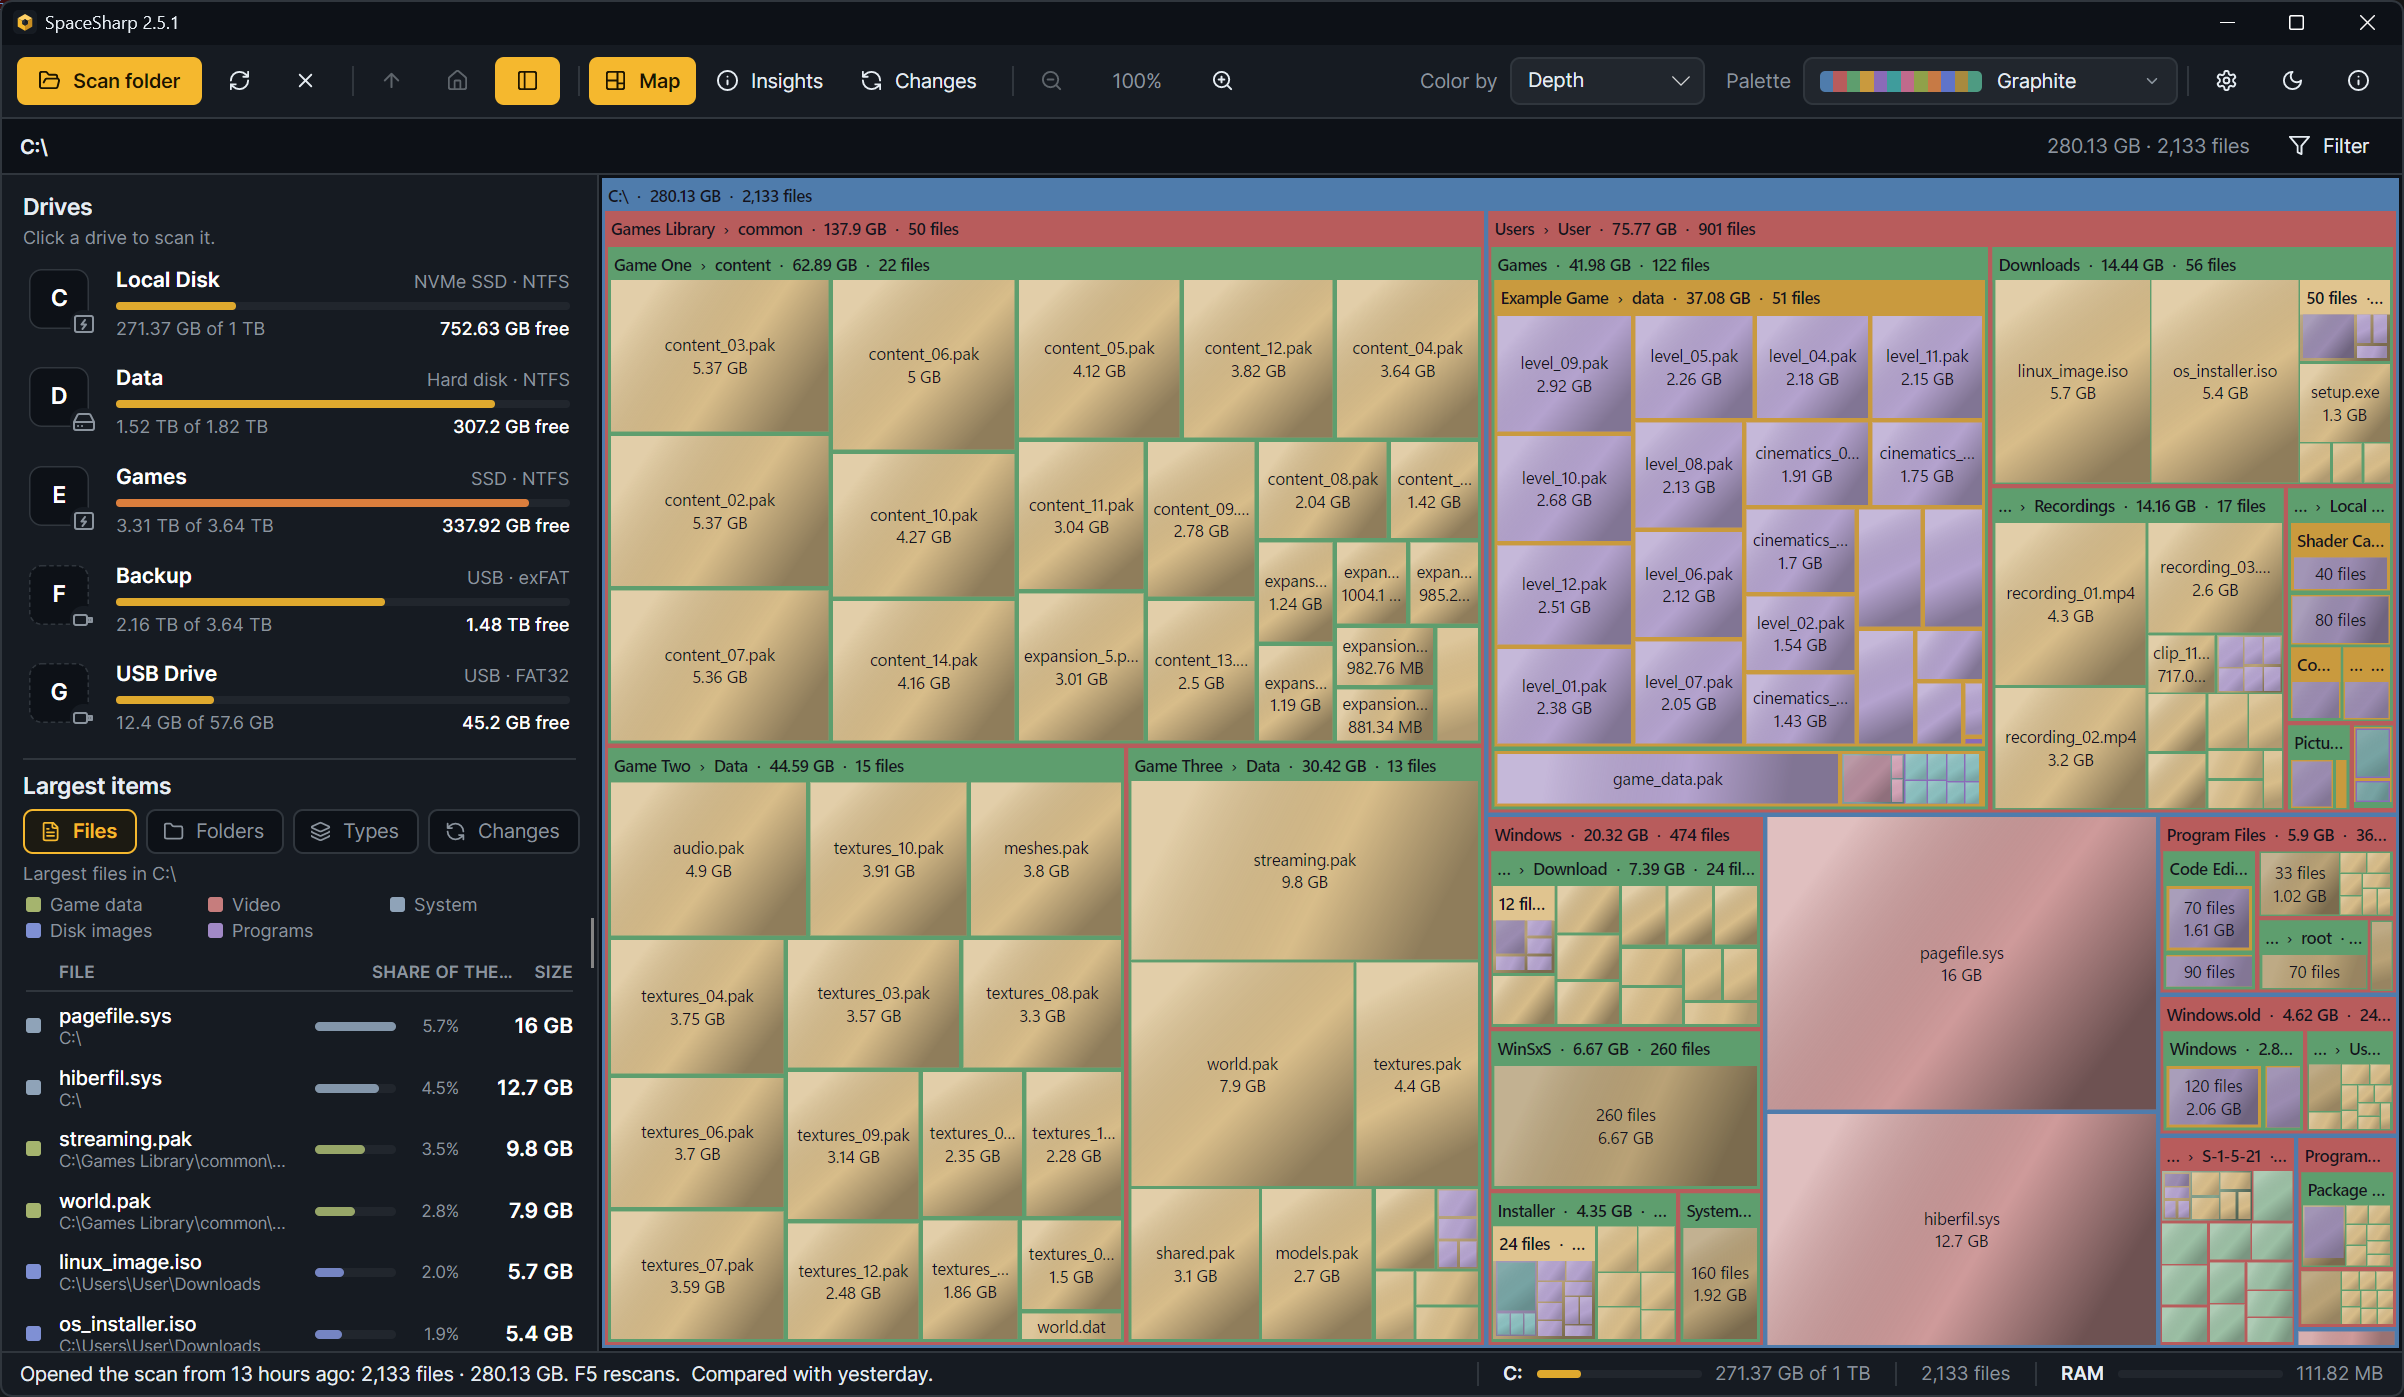Screen dimensions: 2404x1397
Task: Toggle the Game data legend swatch
Action: point(33,905)
